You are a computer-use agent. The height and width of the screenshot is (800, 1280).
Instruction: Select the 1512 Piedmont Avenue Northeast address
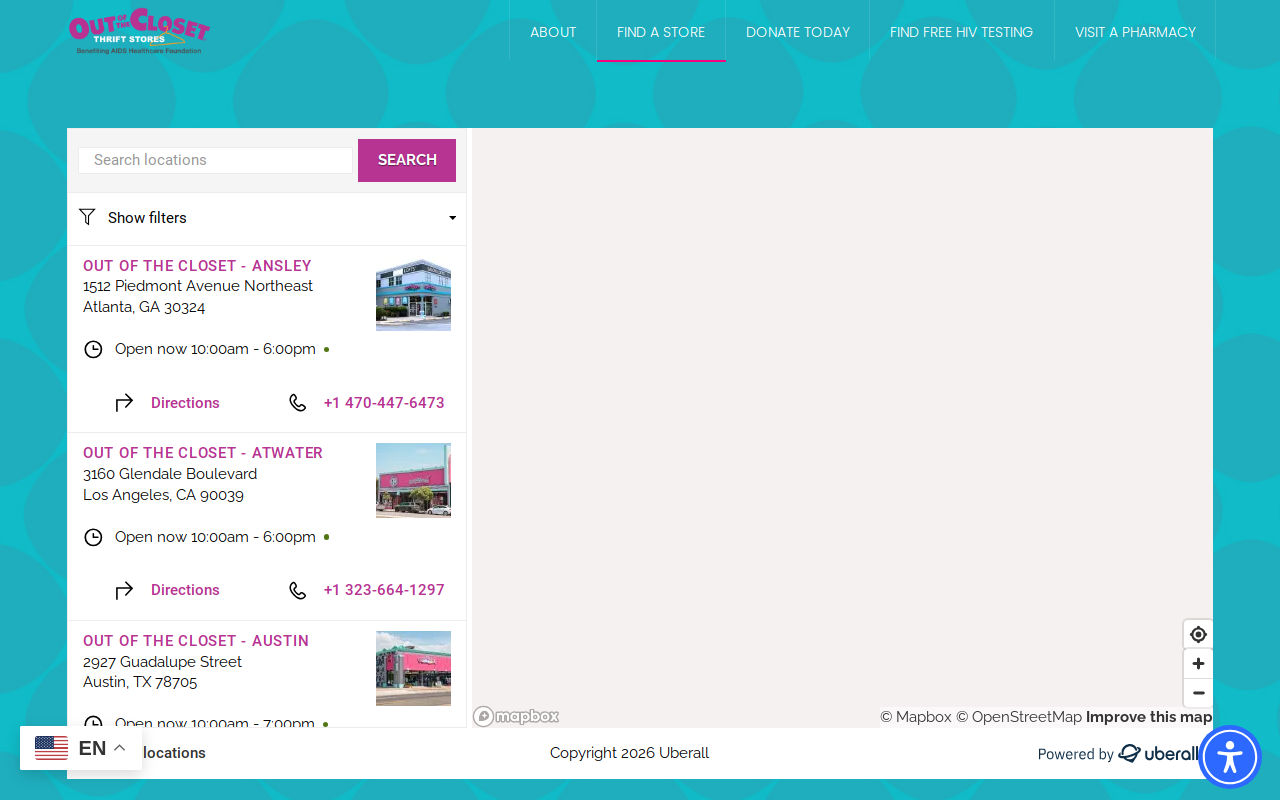(198, 286)
